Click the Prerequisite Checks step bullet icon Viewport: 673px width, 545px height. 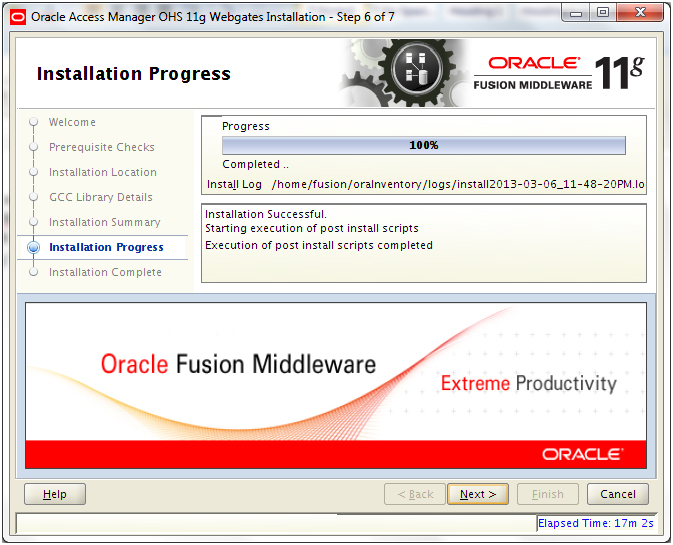tap(33, 147)
